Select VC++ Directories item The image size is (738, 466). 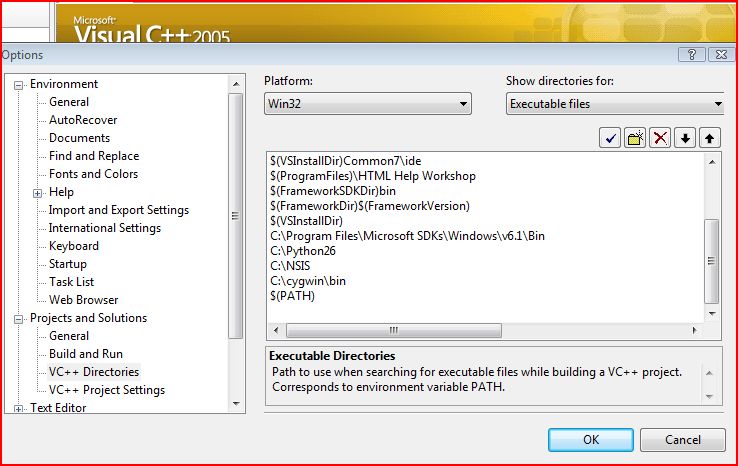click(94, 371)
